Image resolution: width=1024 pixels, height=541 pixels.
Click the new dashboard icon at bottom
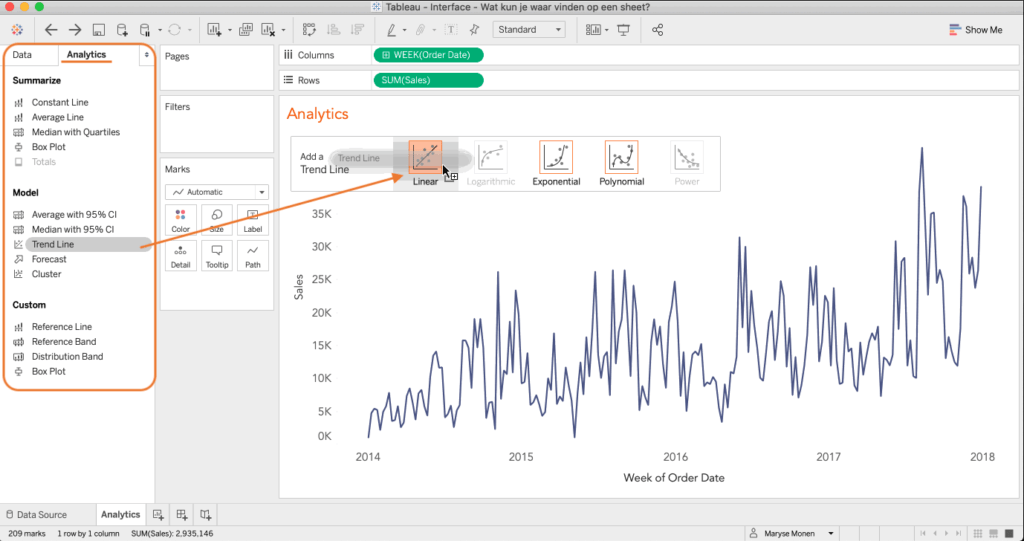(x=182, y=514)
